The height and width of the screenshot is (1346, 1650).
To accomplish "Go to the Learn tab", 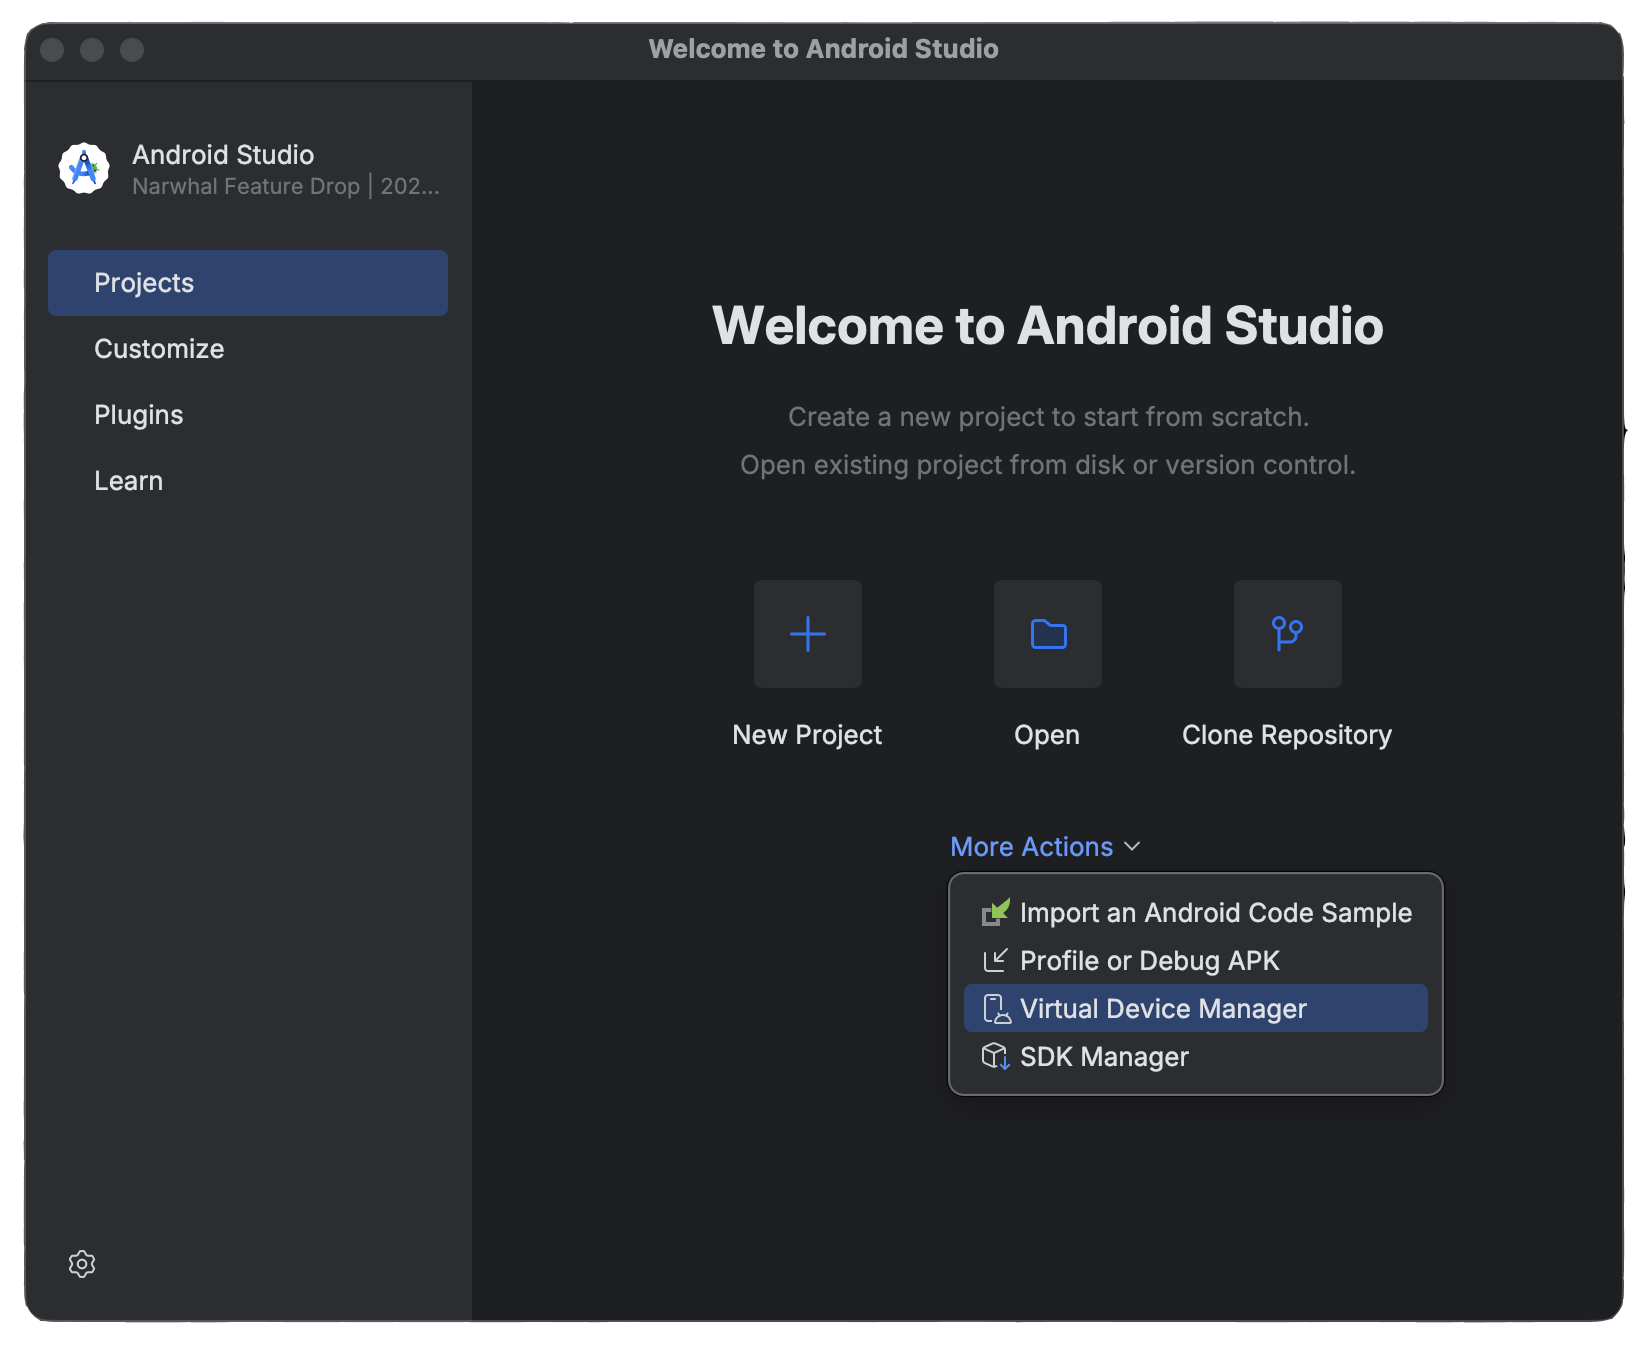I will click(248, 481).
